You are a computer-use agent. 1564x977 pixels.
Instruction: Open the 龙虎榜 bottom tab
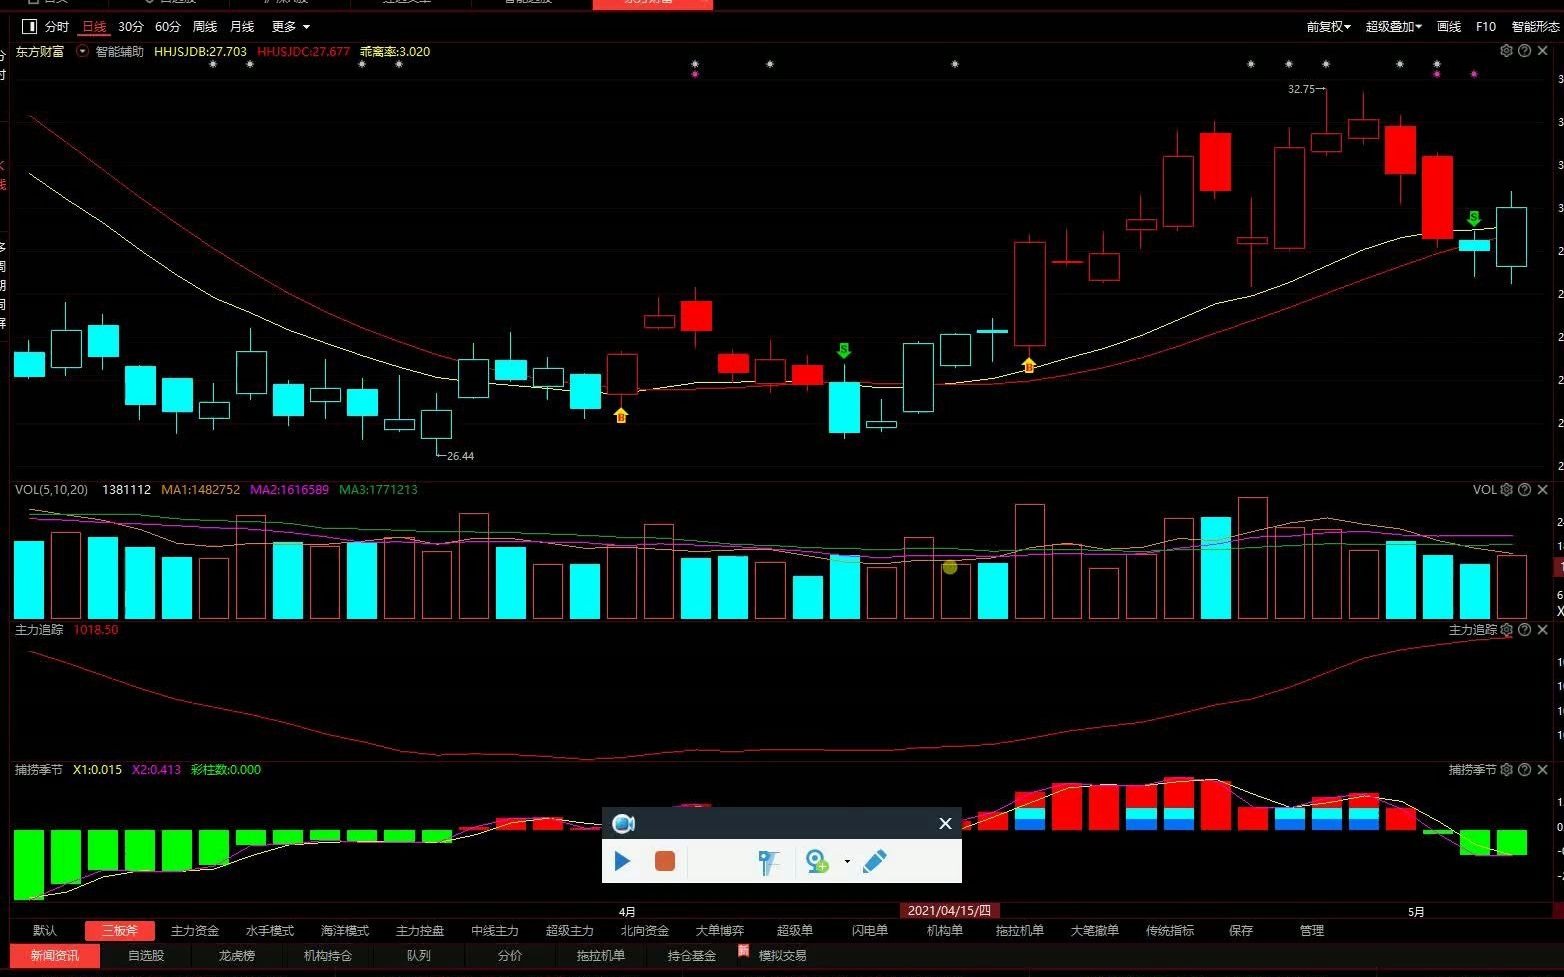tap(237, 956)
